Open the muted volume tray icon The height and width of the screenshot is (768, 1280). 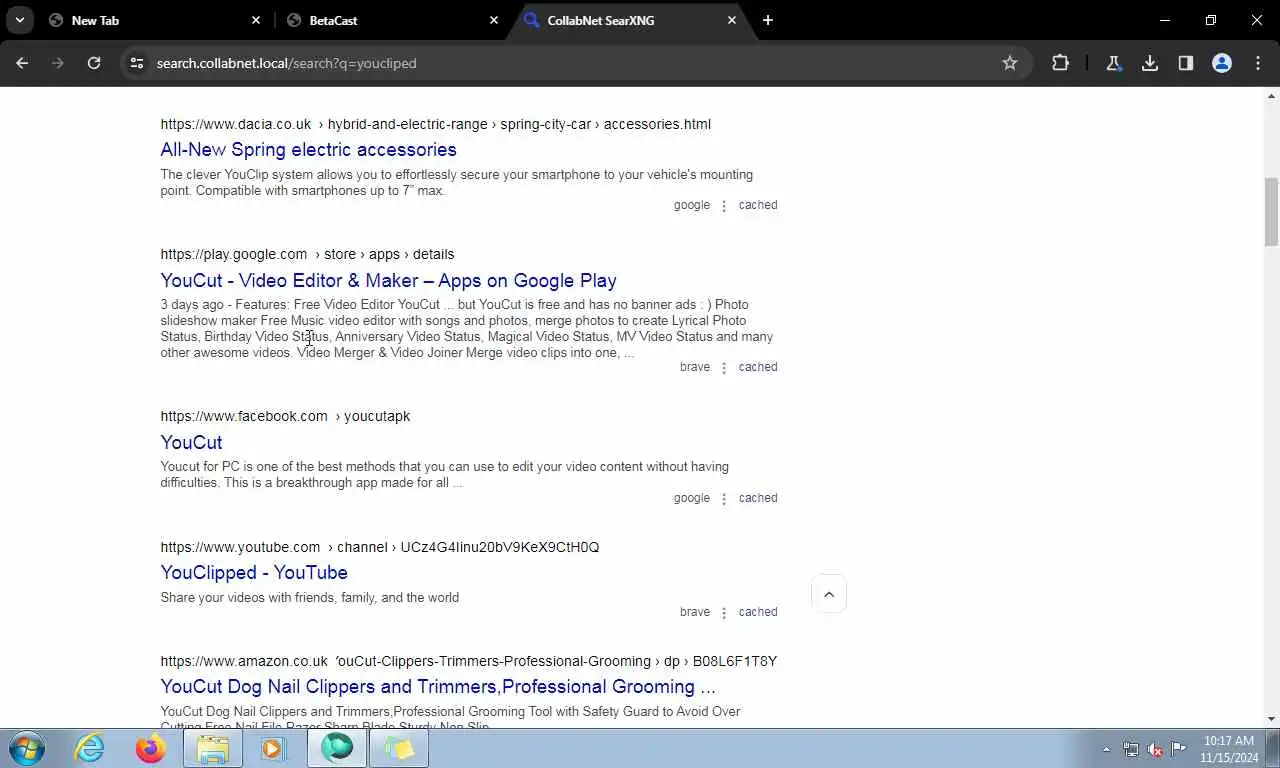coord(1155,749)
